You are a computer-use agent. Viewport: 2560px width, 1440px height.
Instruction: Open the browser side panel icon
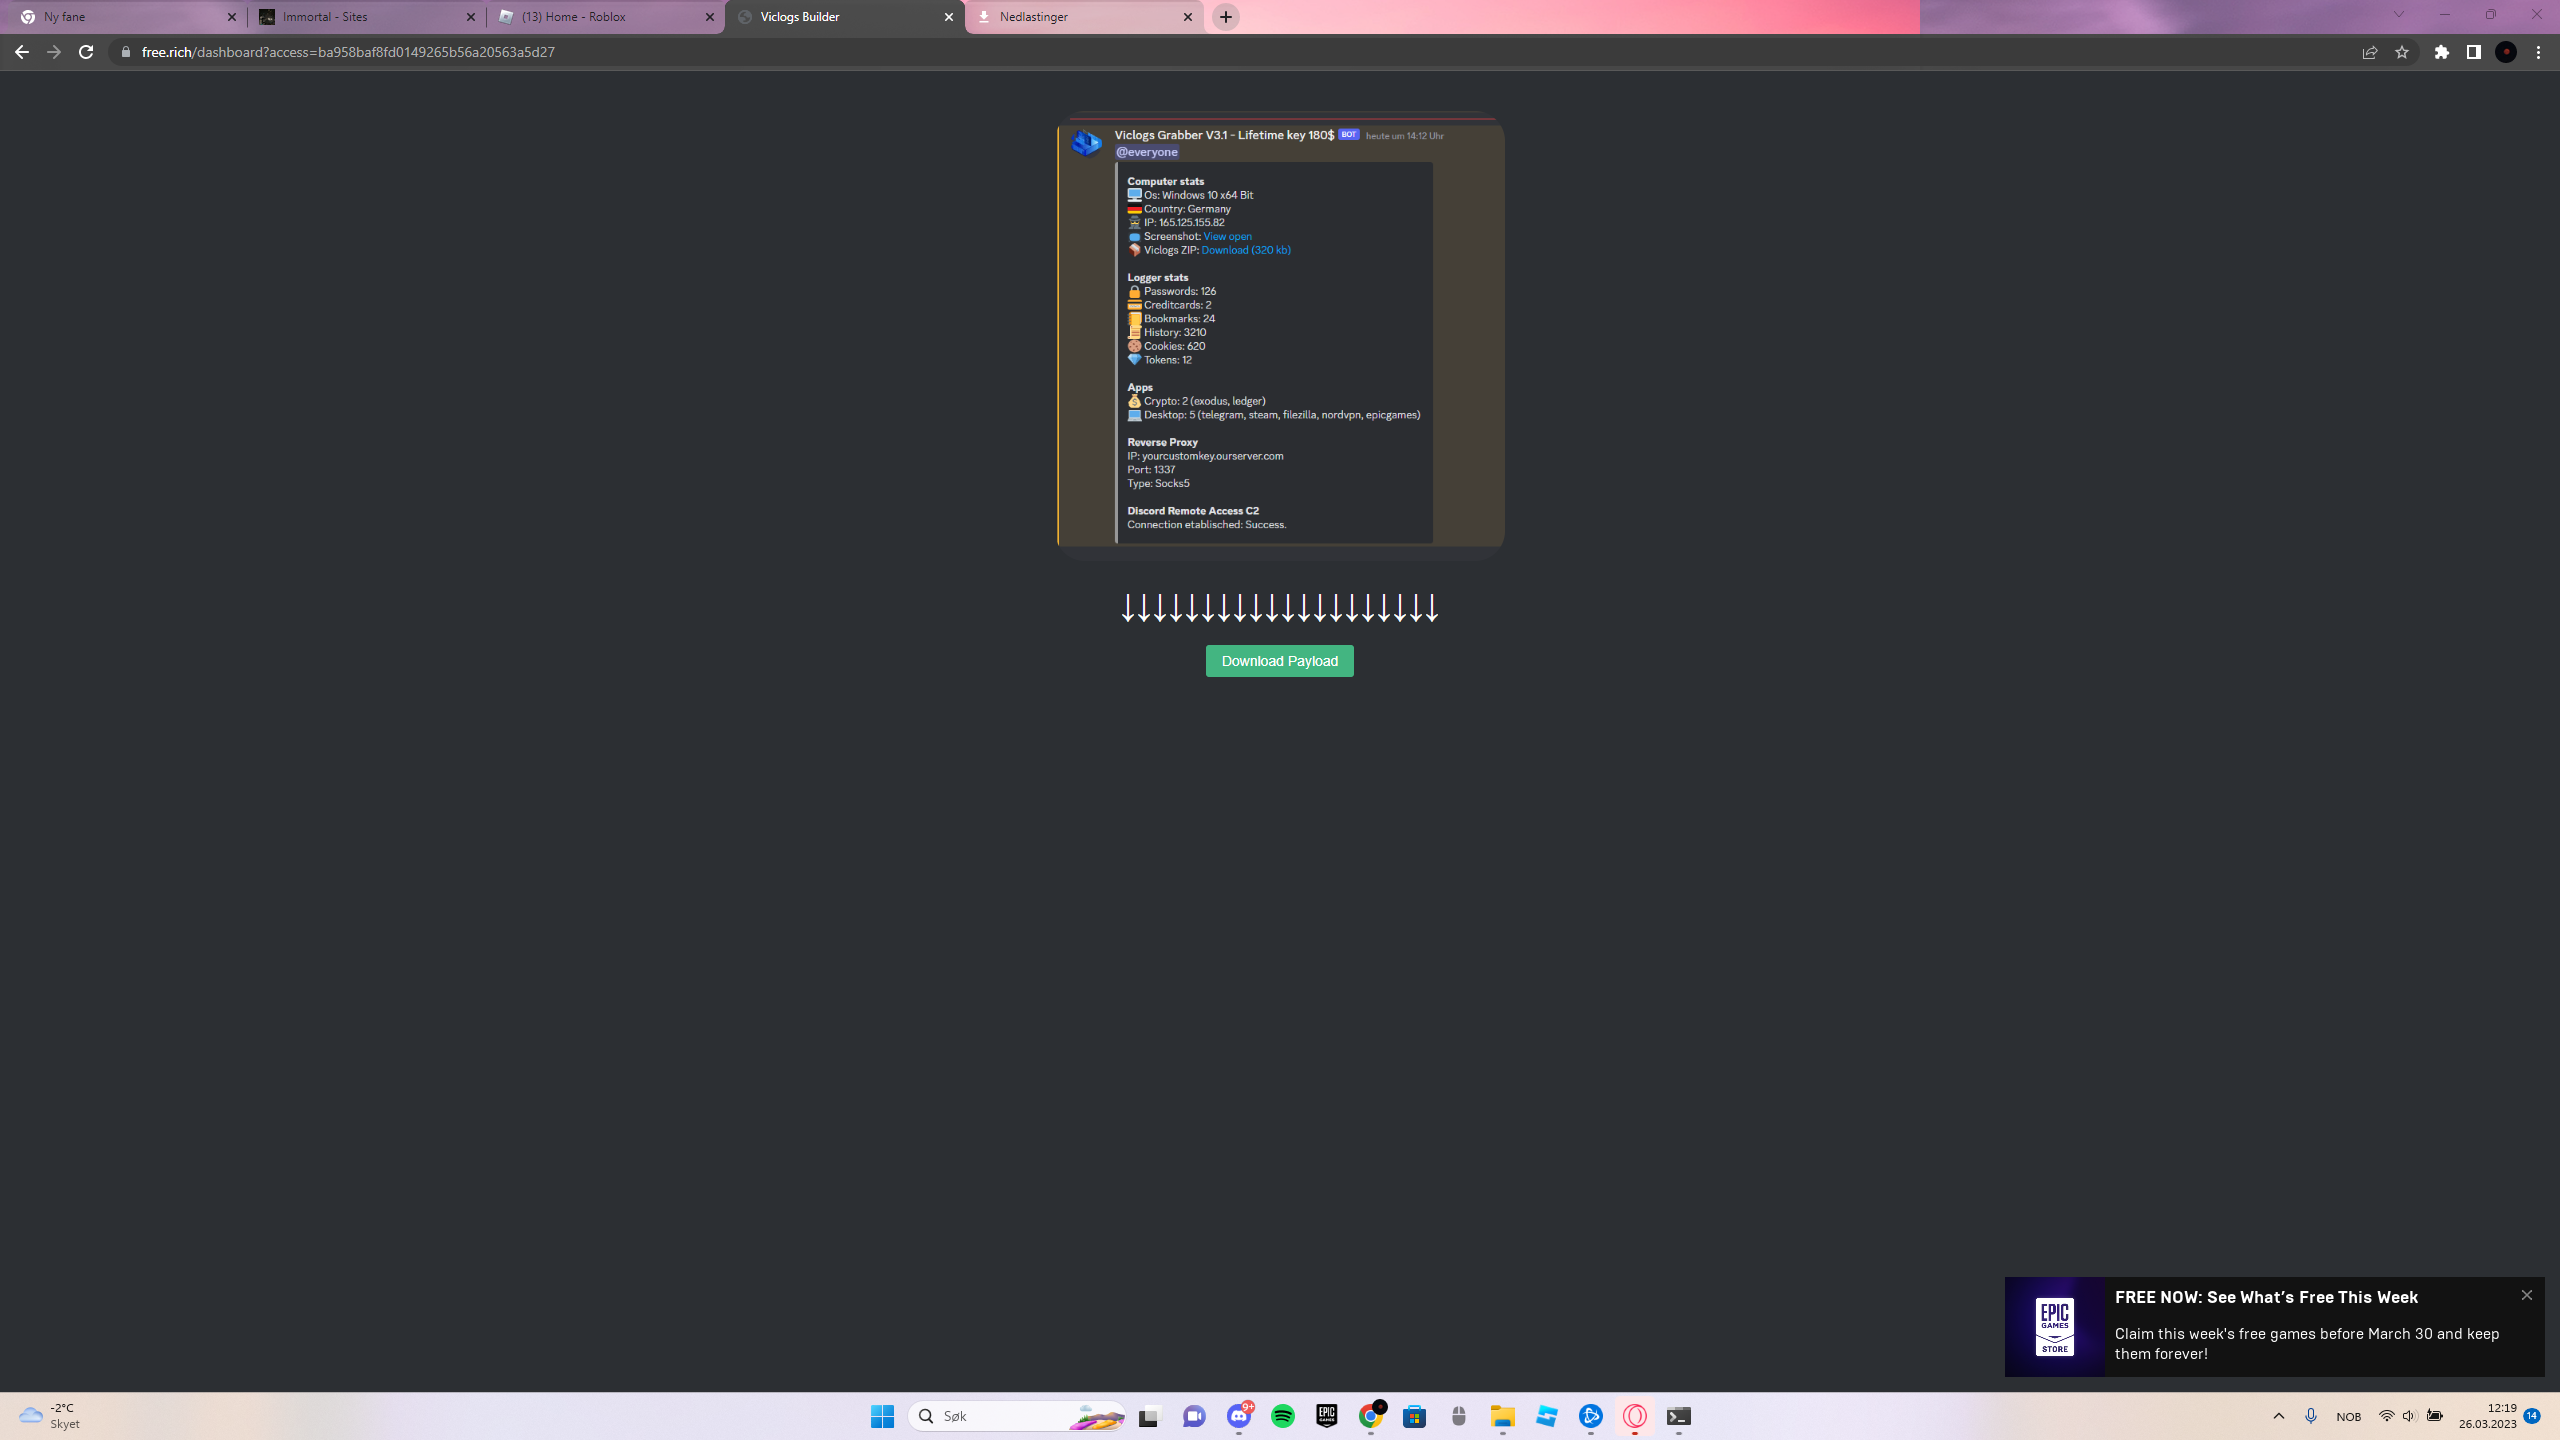[x=2473, y=52]
